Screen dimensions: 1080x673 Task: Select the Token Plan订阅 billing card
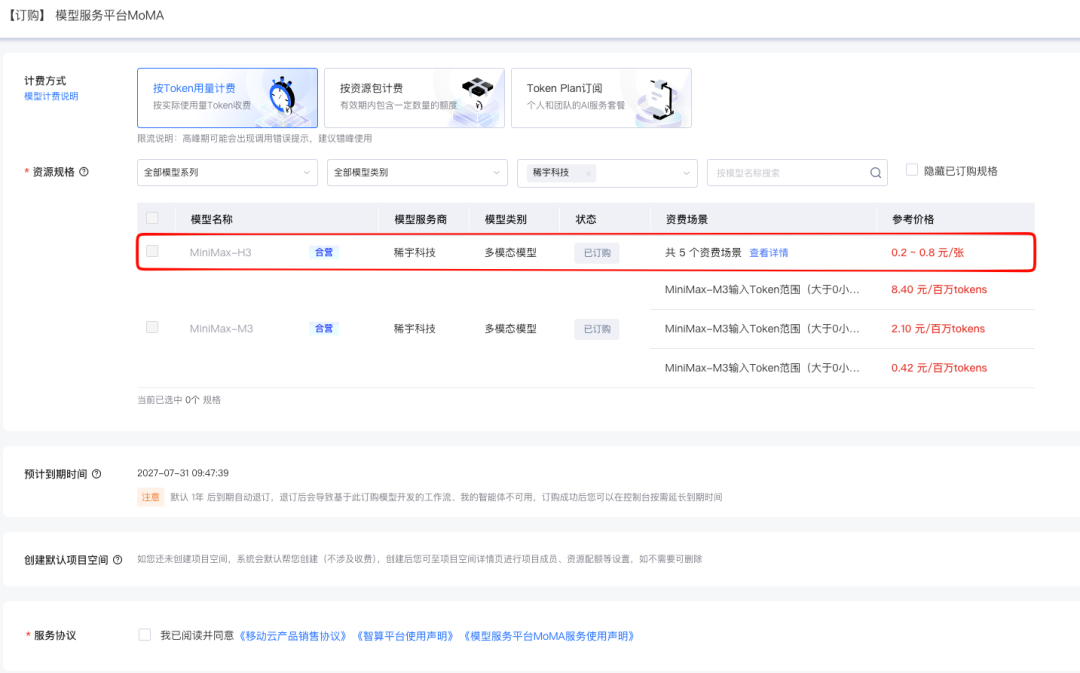pyautogui.click(x=601, y=98)
